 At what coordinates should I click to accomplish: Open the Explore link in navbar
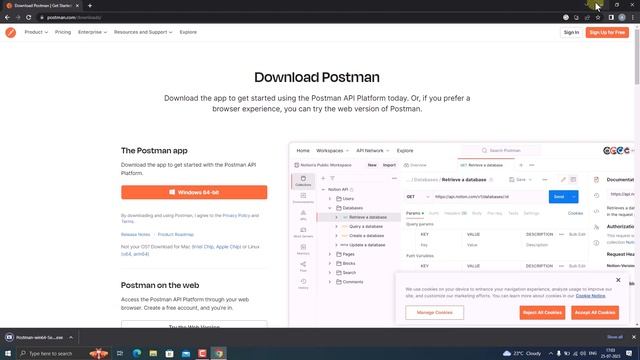click(x=188, y=32)
